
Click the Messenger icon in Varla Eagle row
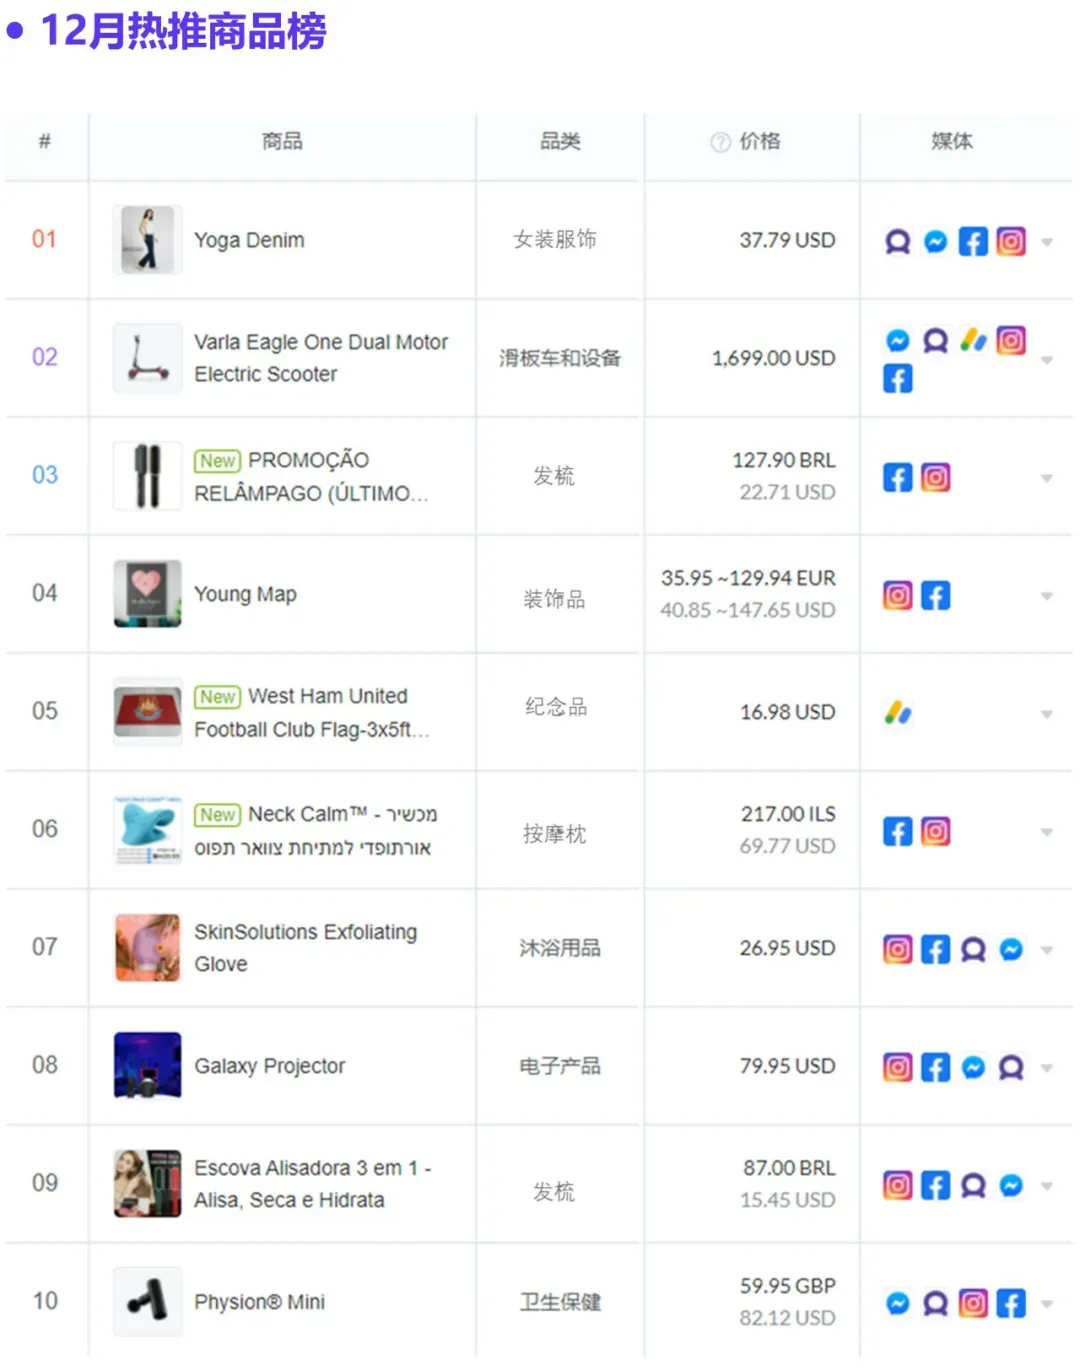pyautogui.click(x=898, y=341)
